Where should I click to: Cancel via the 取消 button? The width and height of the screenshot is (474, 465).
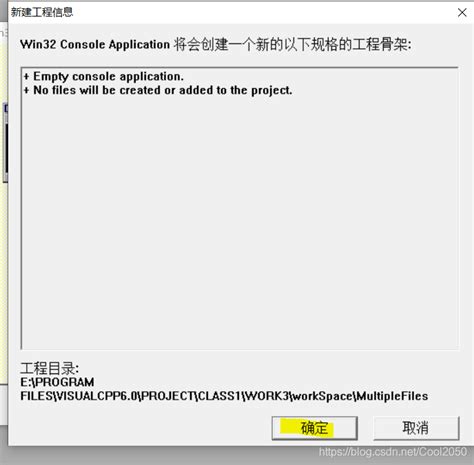pyautogui.click(x=416, y=428)
